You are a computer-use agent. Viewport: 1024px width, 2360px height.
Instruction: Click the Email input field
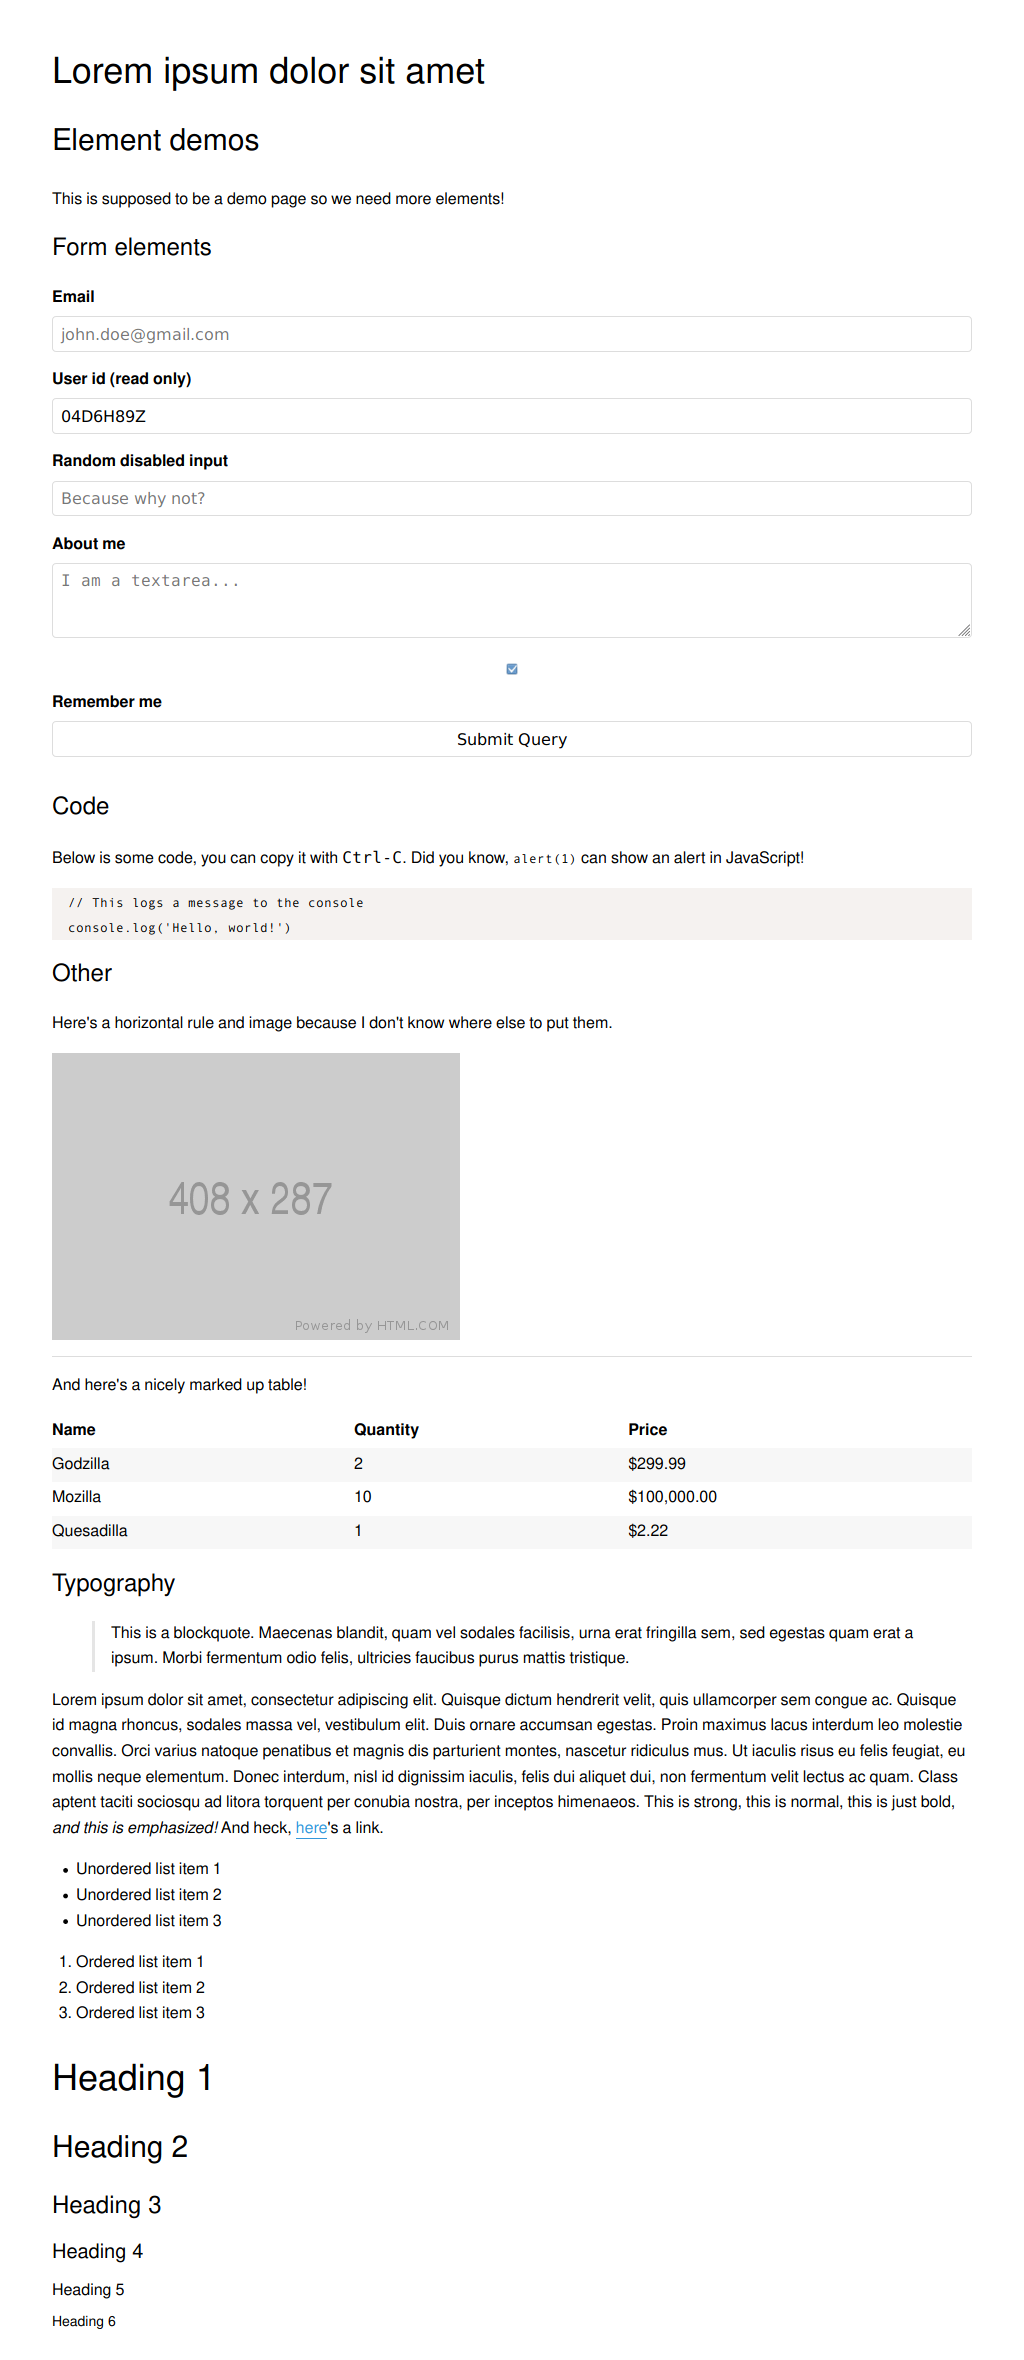click(x=511, y=334)
